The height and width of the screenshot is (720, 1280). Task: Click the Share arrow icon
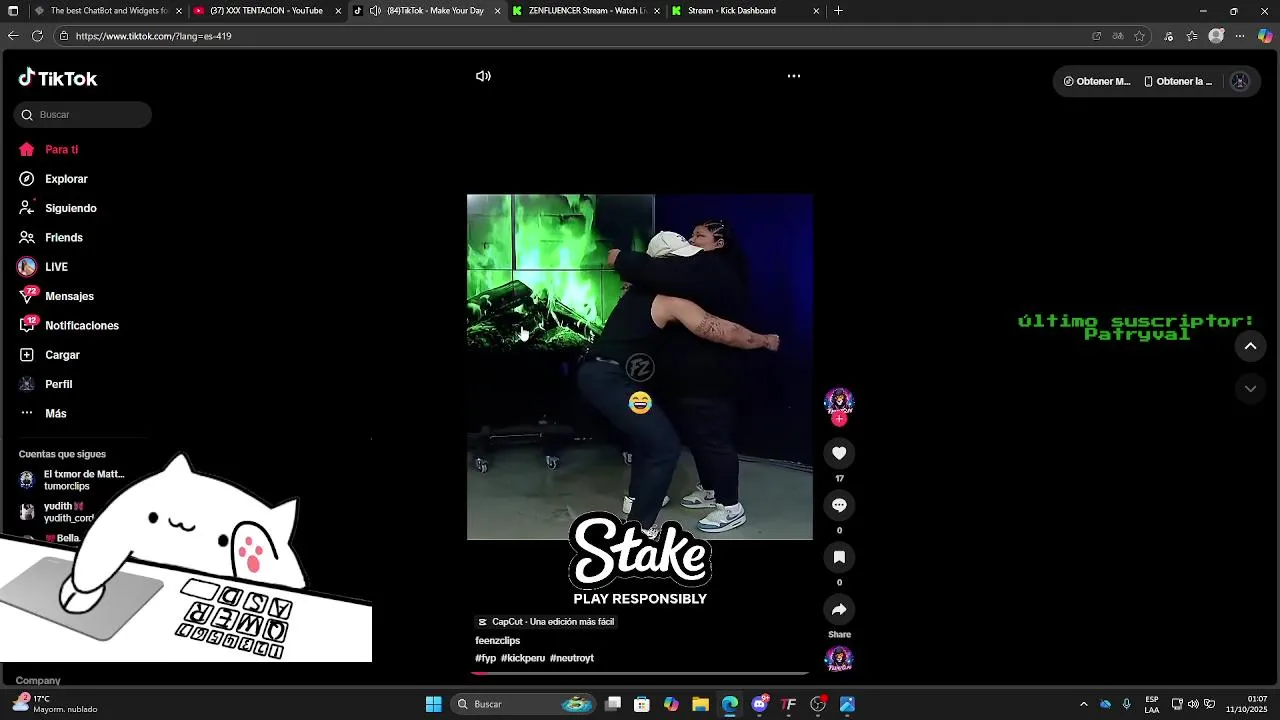click(x=839, y=609)
